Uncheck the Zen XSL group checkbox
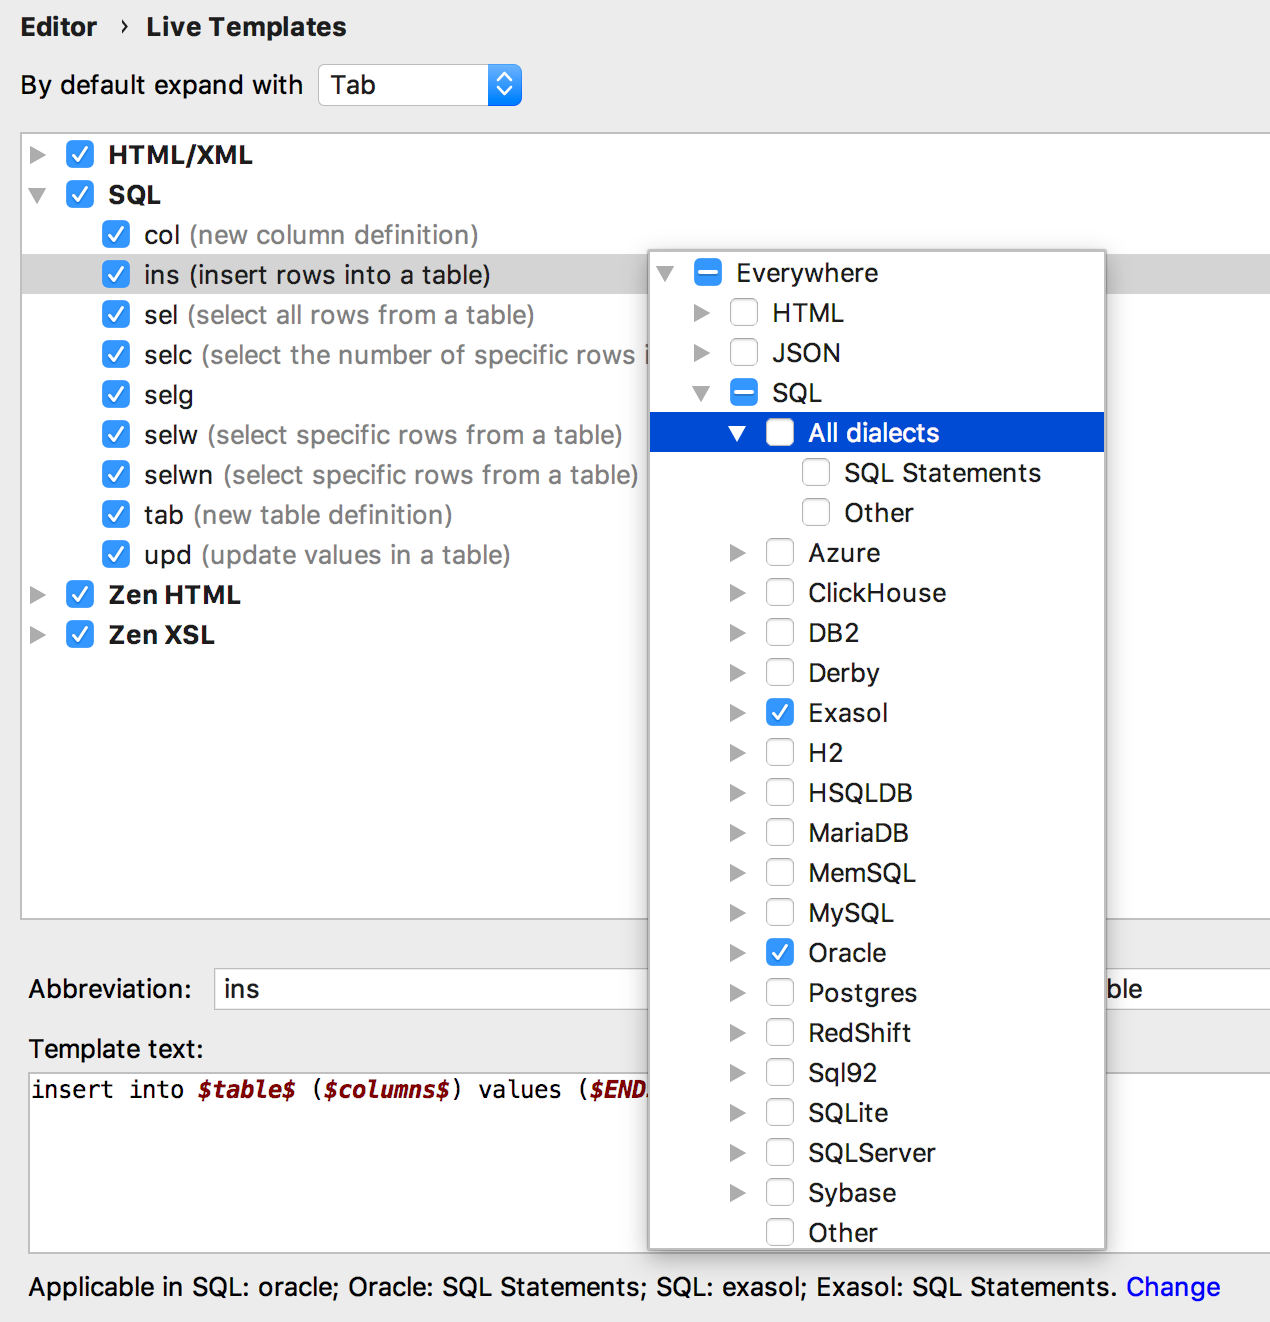Viewport: 1270px width, 1322px height. (x=80, y=635)
